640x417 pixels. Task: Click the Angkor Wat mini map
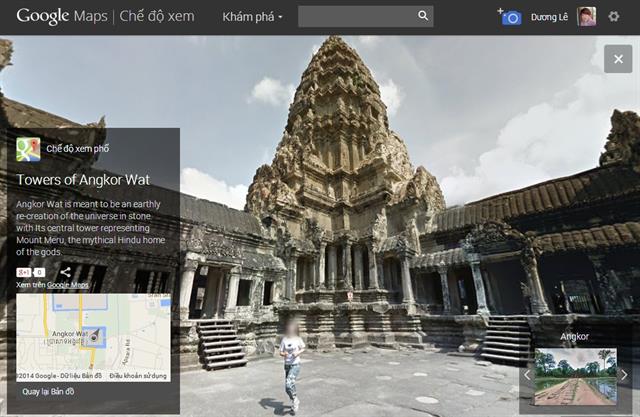point(93,337)
